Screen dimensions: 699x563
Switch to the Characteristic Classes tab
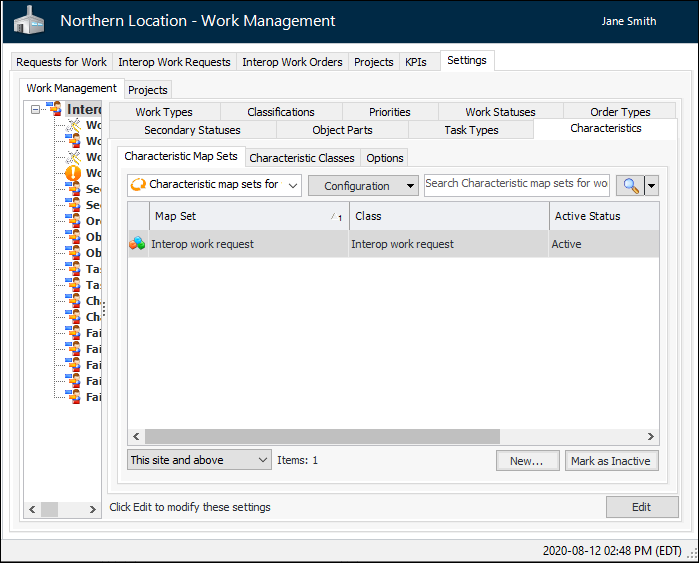click(x=301, y=158)
